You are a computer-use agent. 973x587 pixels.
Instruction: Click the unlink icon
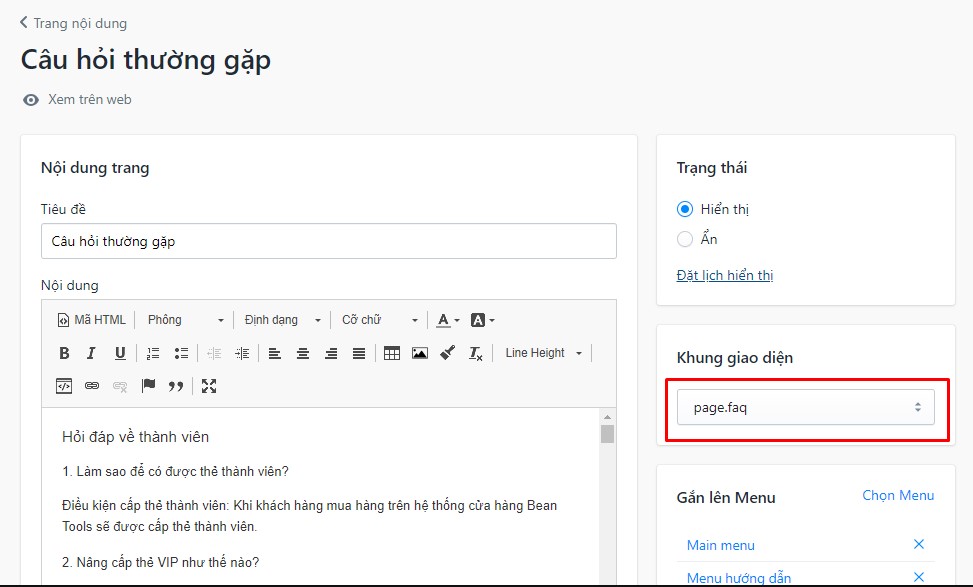(x=120, y=386)
